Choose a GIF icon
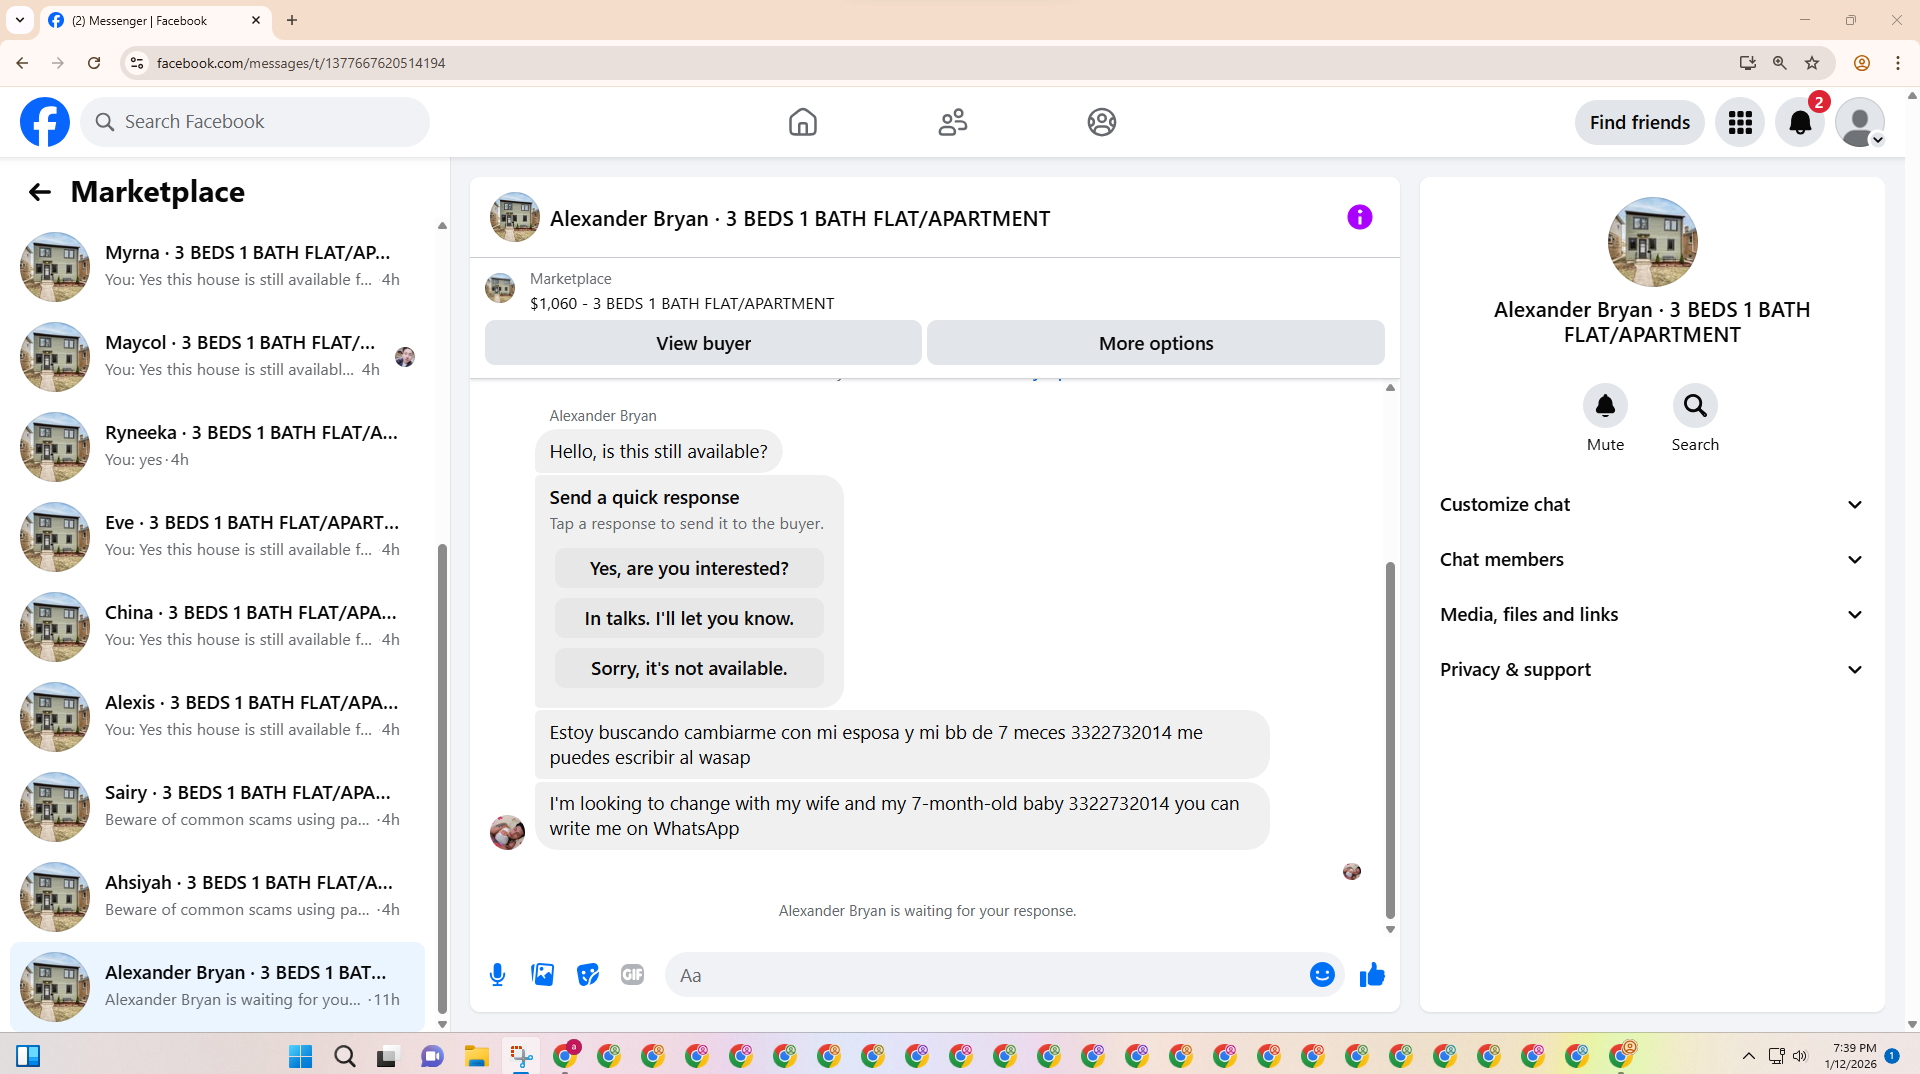 point(632,975)
